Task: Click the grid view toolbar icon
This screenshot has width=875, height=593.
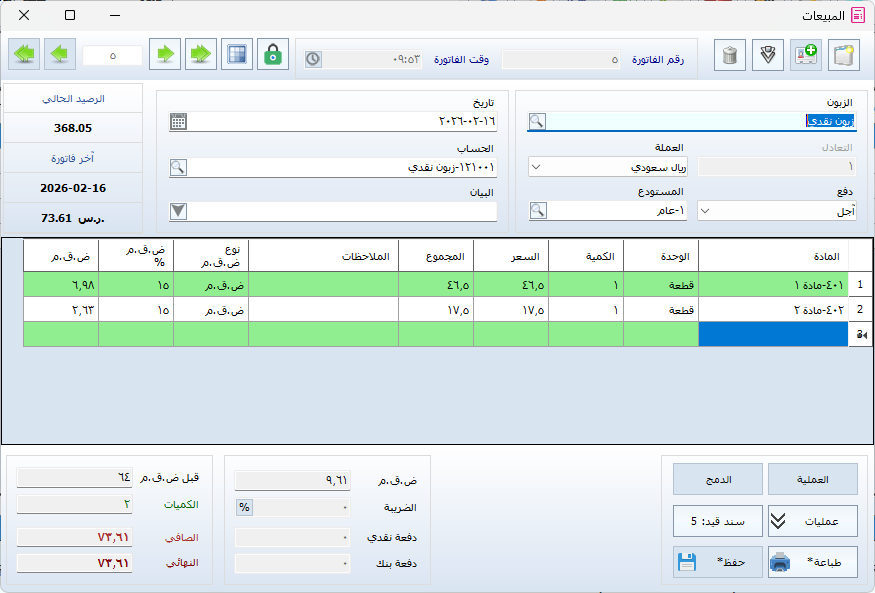Action: coord(237,55)
